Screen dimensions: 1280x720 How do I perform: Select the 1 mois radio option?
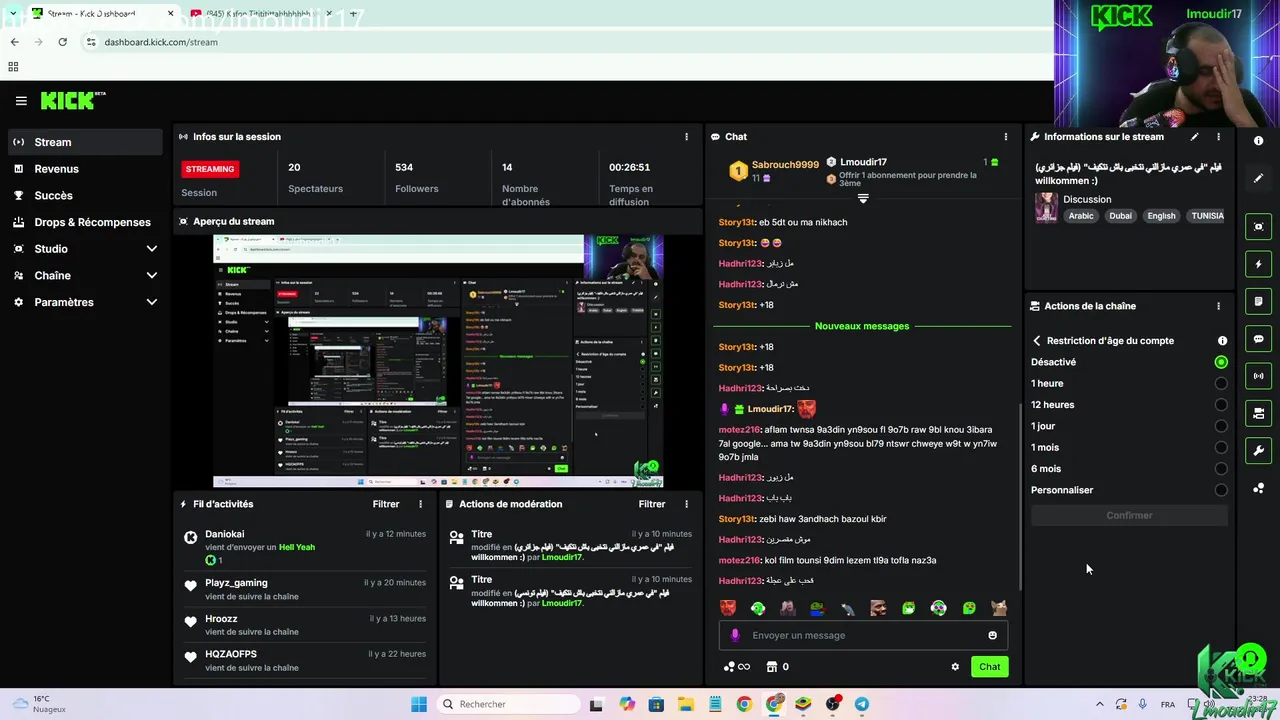(x=1221, y=447)
